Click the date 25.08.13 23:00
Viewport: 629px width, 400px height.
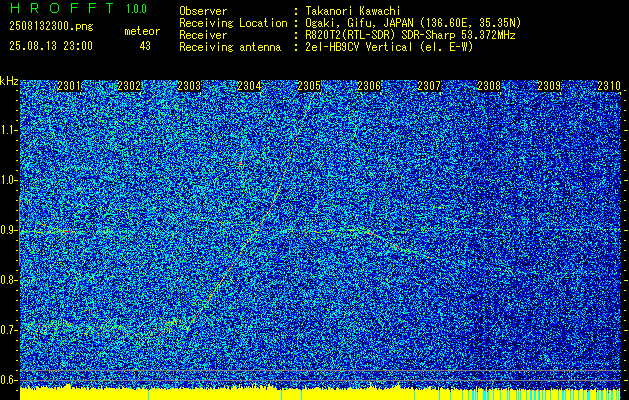coord(51,46)
